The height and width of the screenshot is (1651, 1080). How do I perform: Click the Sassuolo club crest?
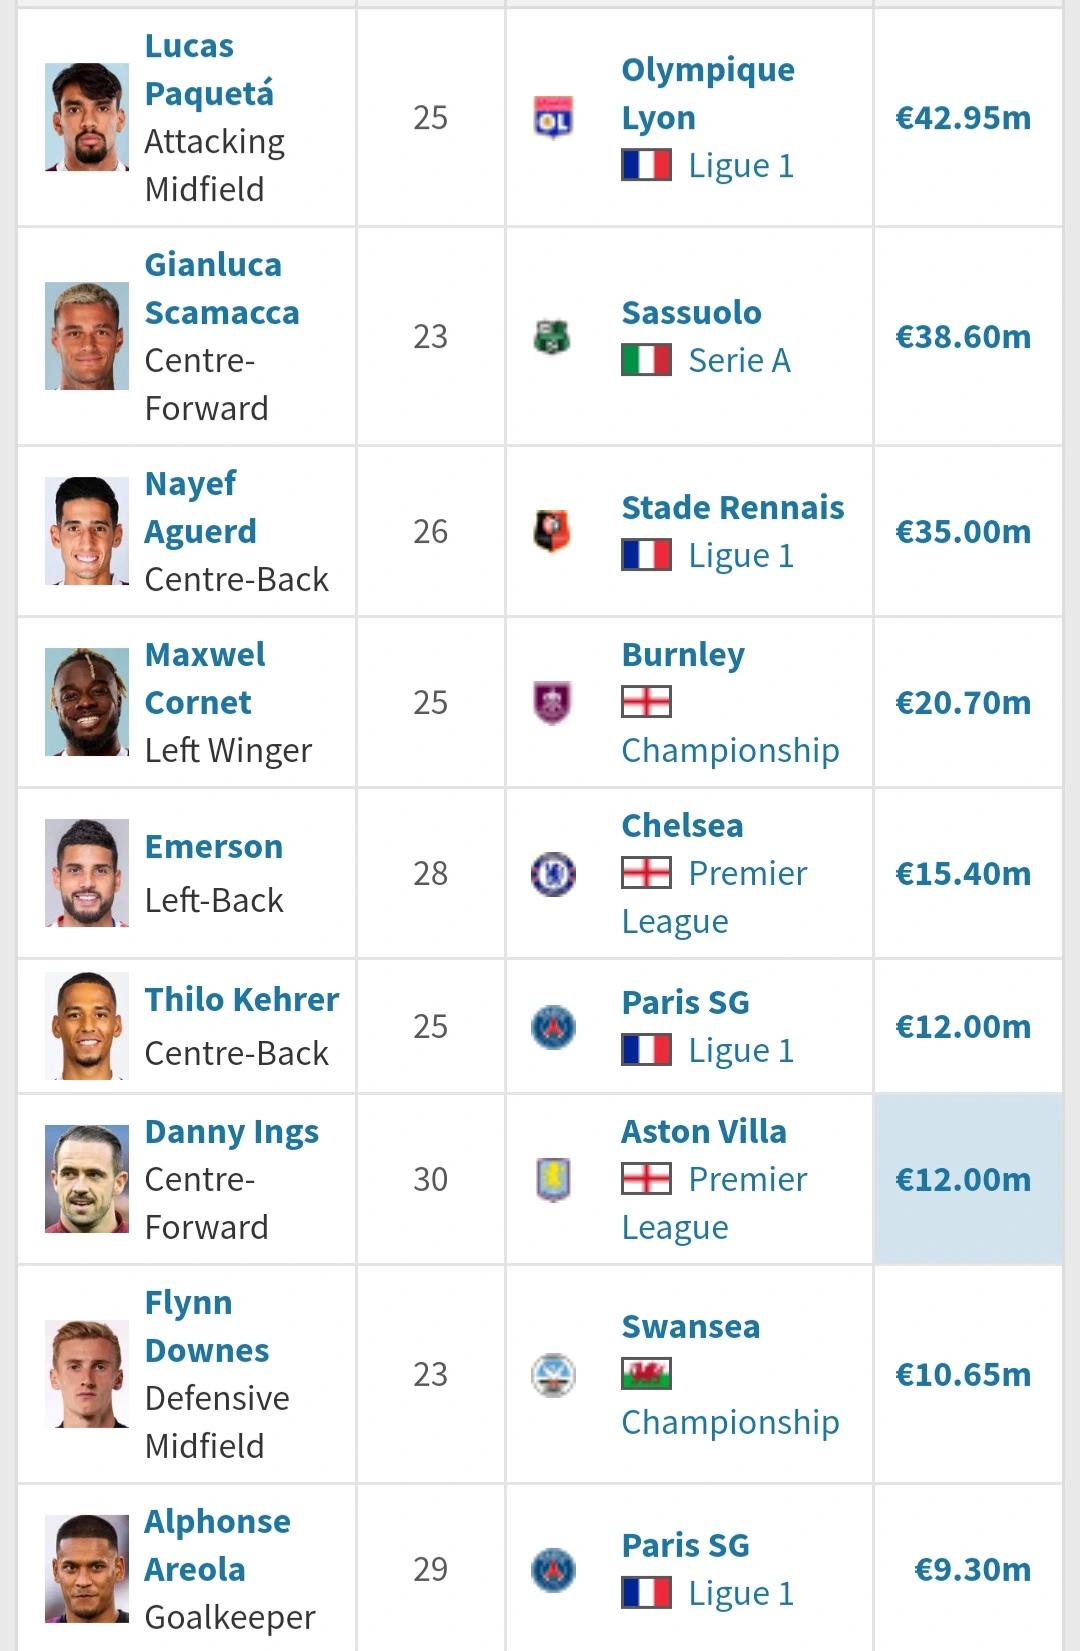552,337
